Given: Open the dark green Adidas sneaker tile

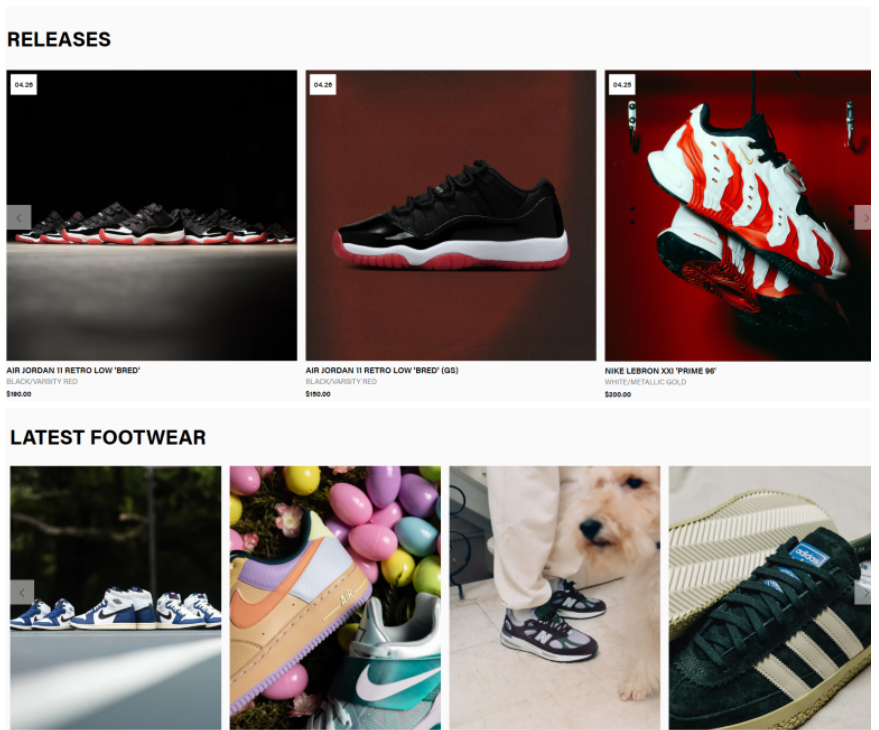Looking at the screenshot, I should click(770, 598).
